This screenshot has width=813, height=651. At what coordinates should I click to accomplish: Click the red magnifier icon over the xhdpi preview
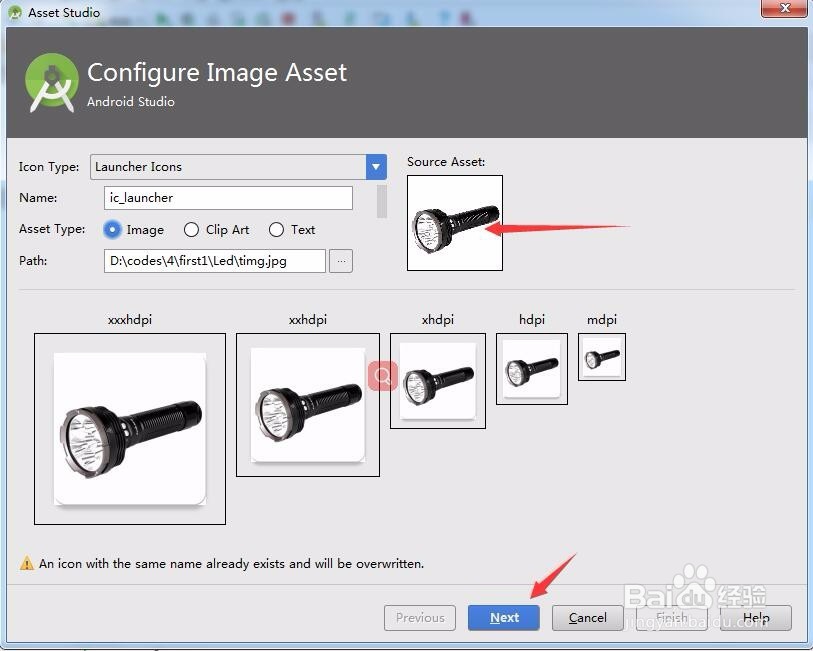(382, 376)
